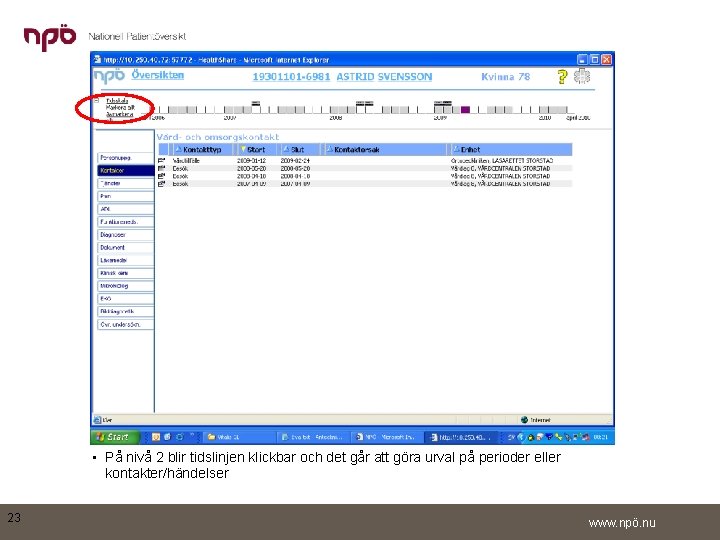Click the grey gear icon beside help
720x540 pixels.
582,76
